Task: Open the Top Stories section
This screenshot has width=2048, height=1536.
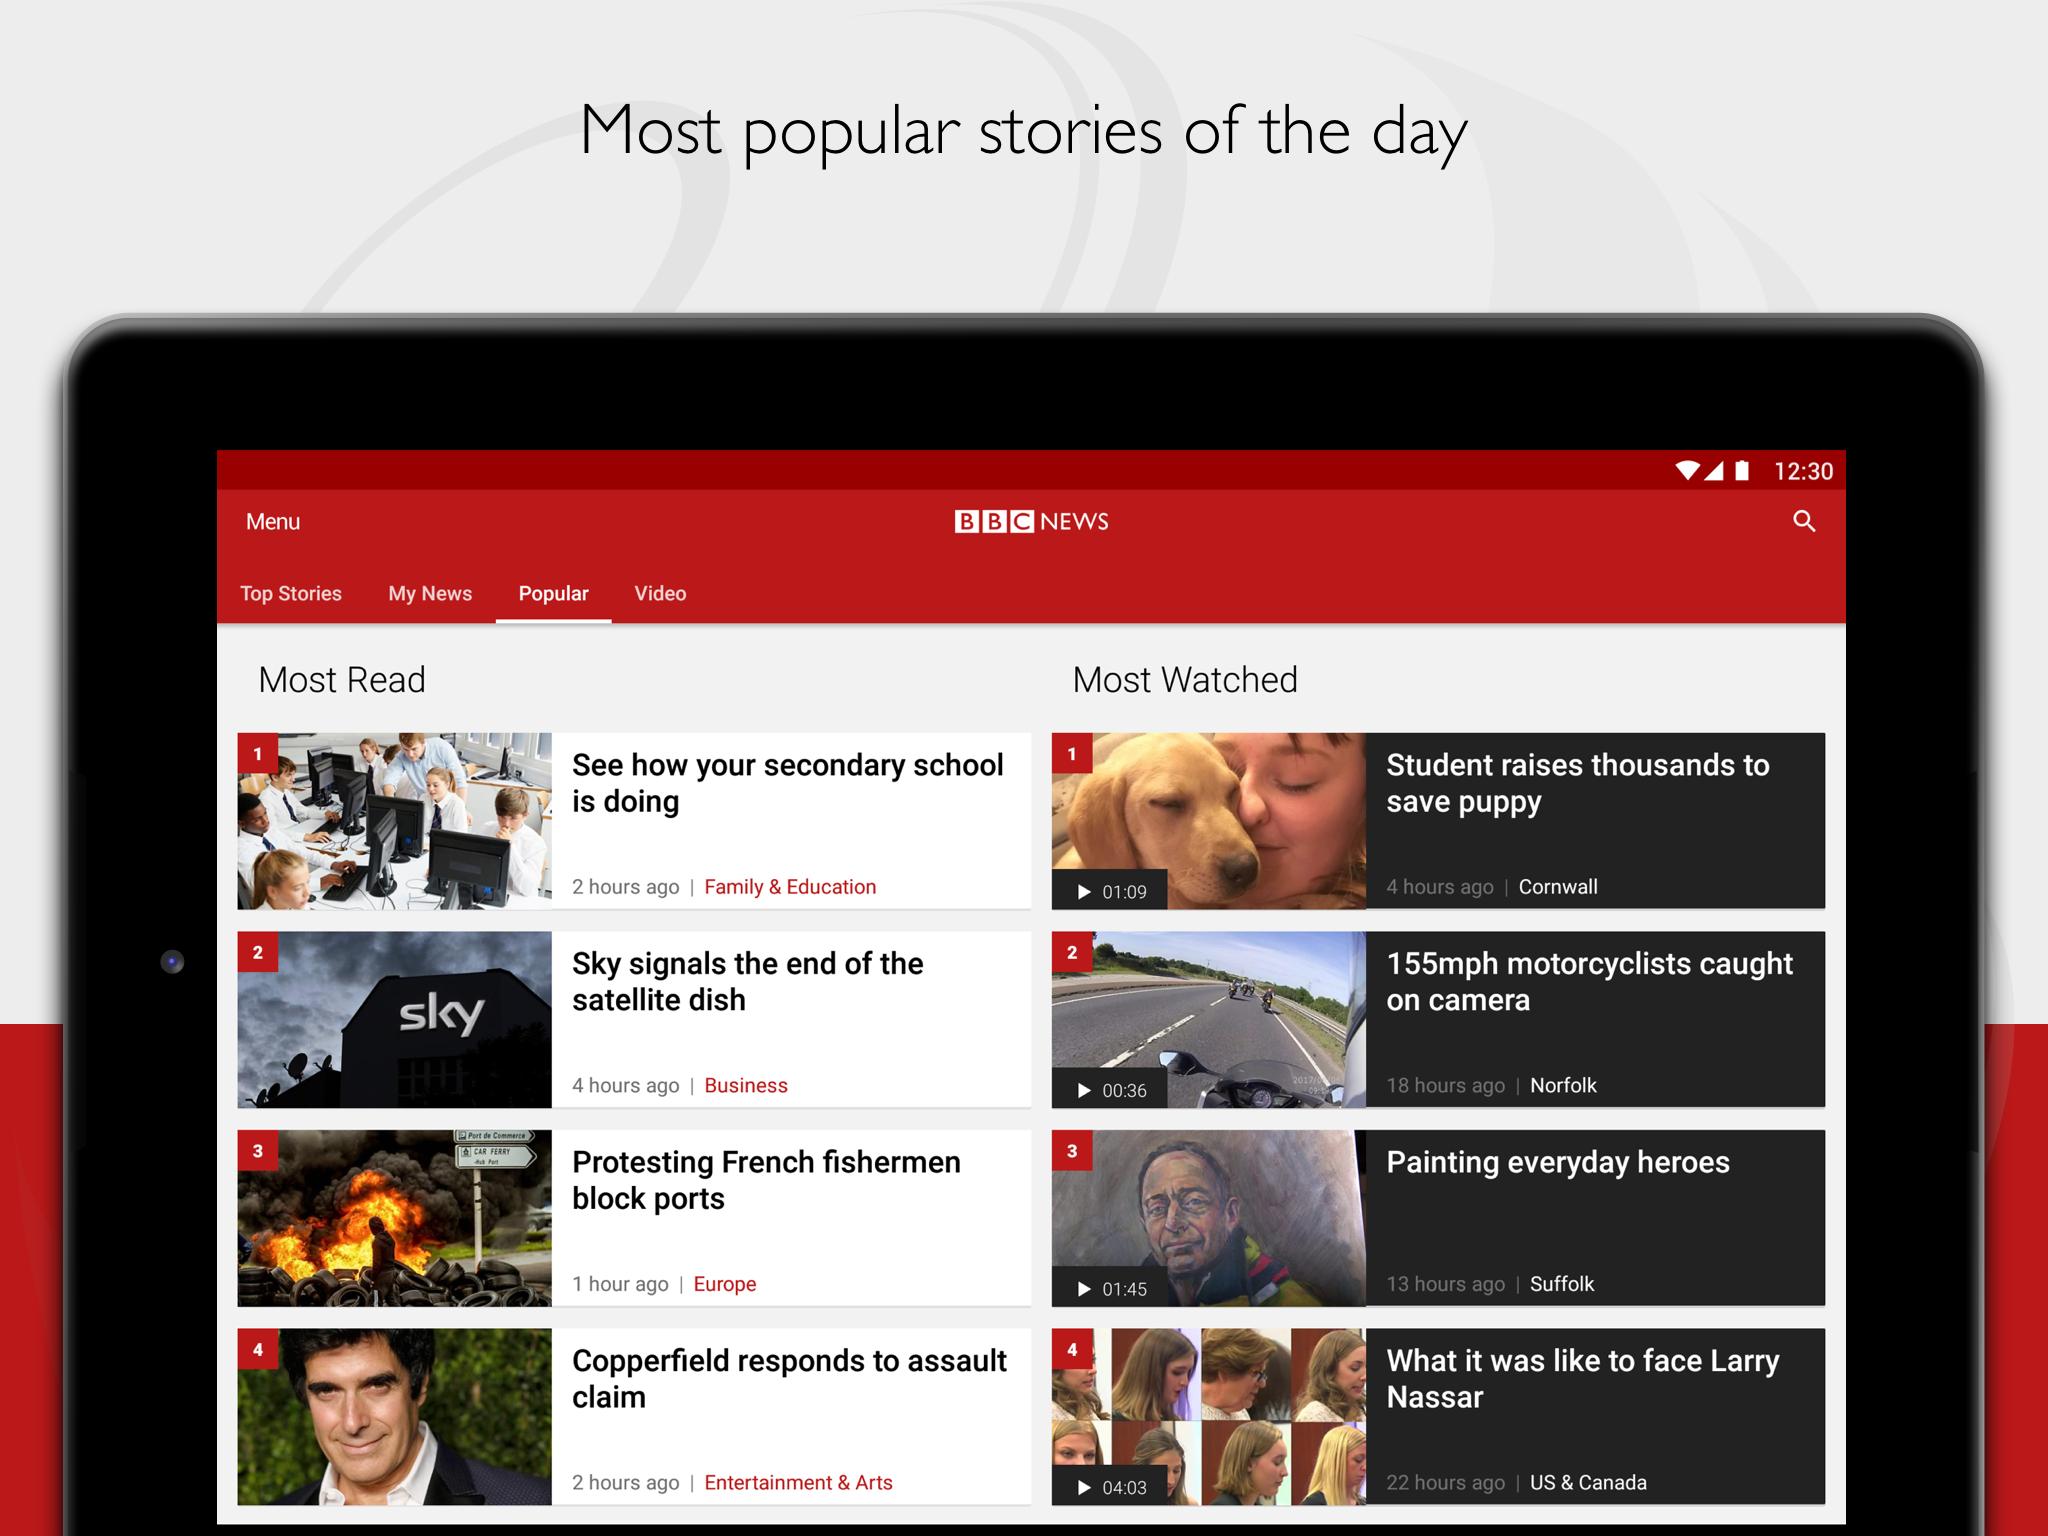Action: [x=290, y=592]
